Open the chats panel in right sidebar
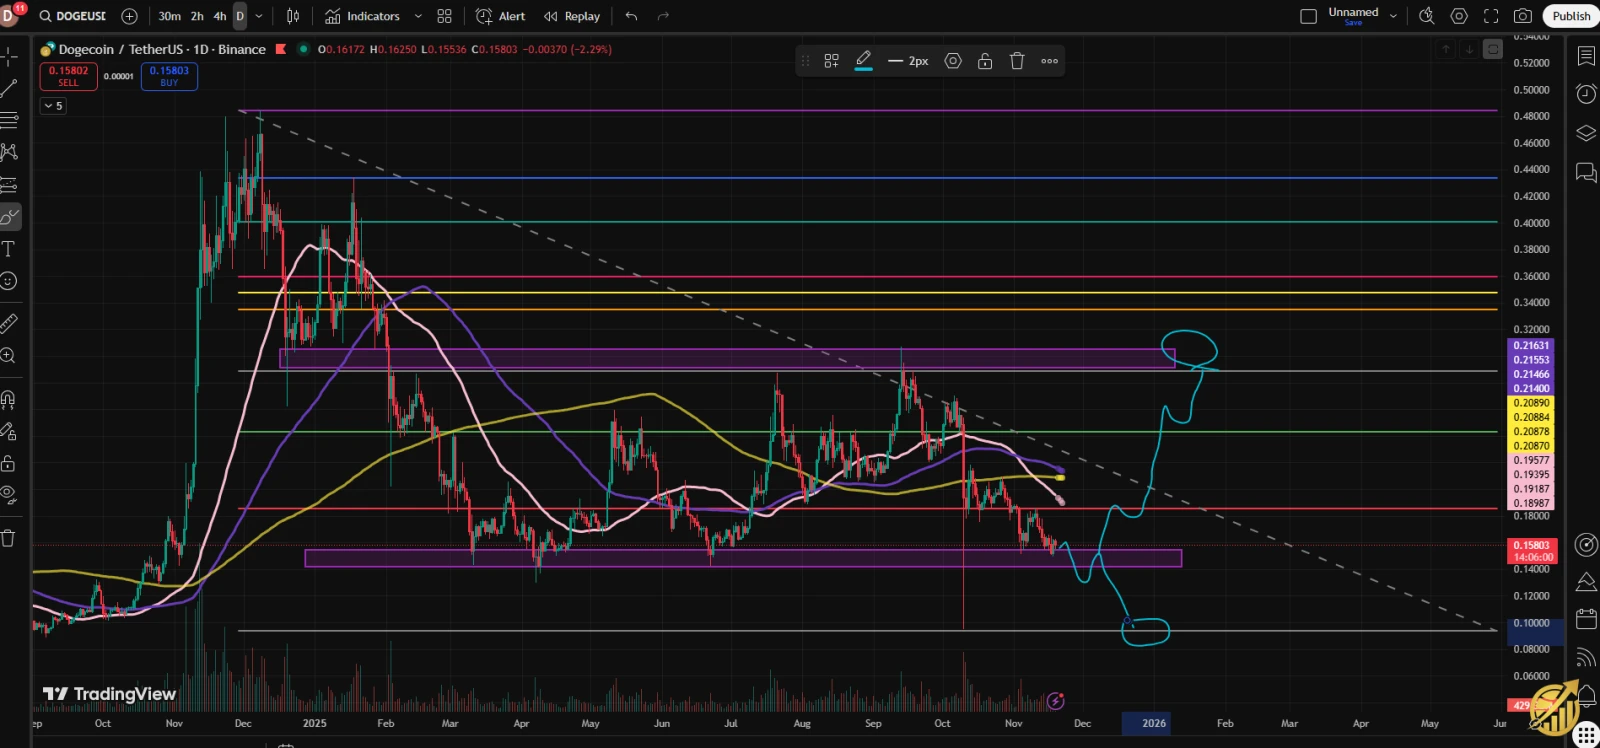This screenshot has height=748, width=1600. point(1586,172)
